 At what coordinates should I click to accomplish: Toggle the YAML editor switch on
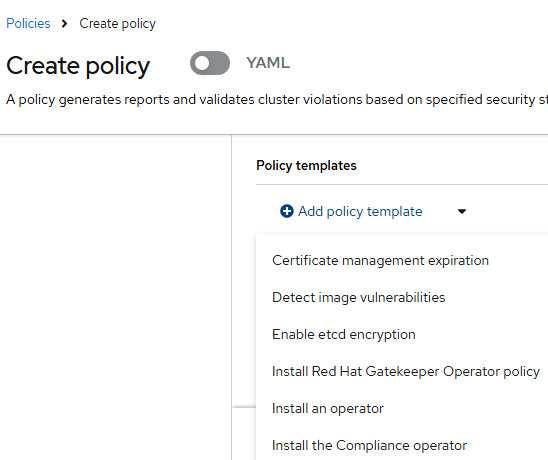(210, 63)
